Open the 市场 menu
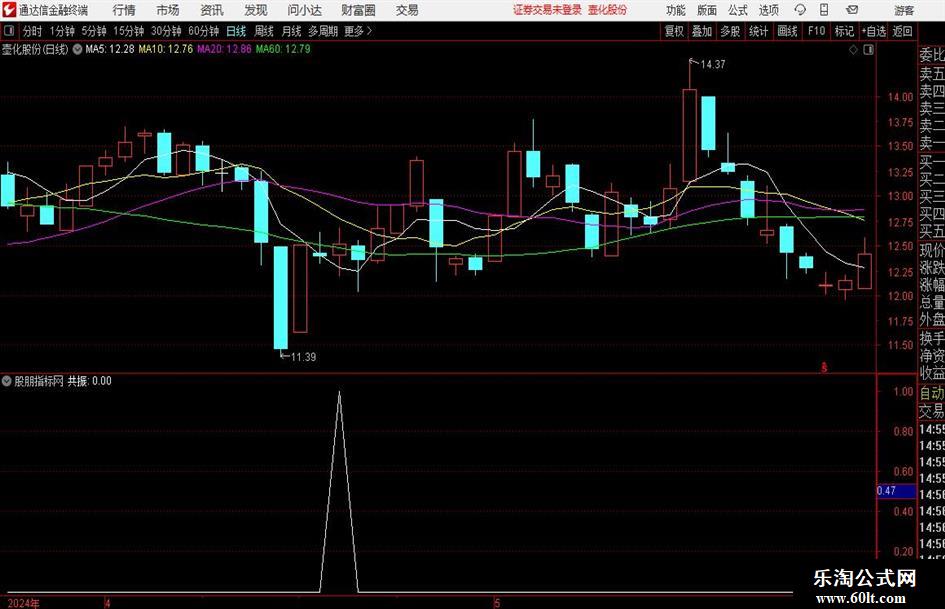 (x=168, y=10)
